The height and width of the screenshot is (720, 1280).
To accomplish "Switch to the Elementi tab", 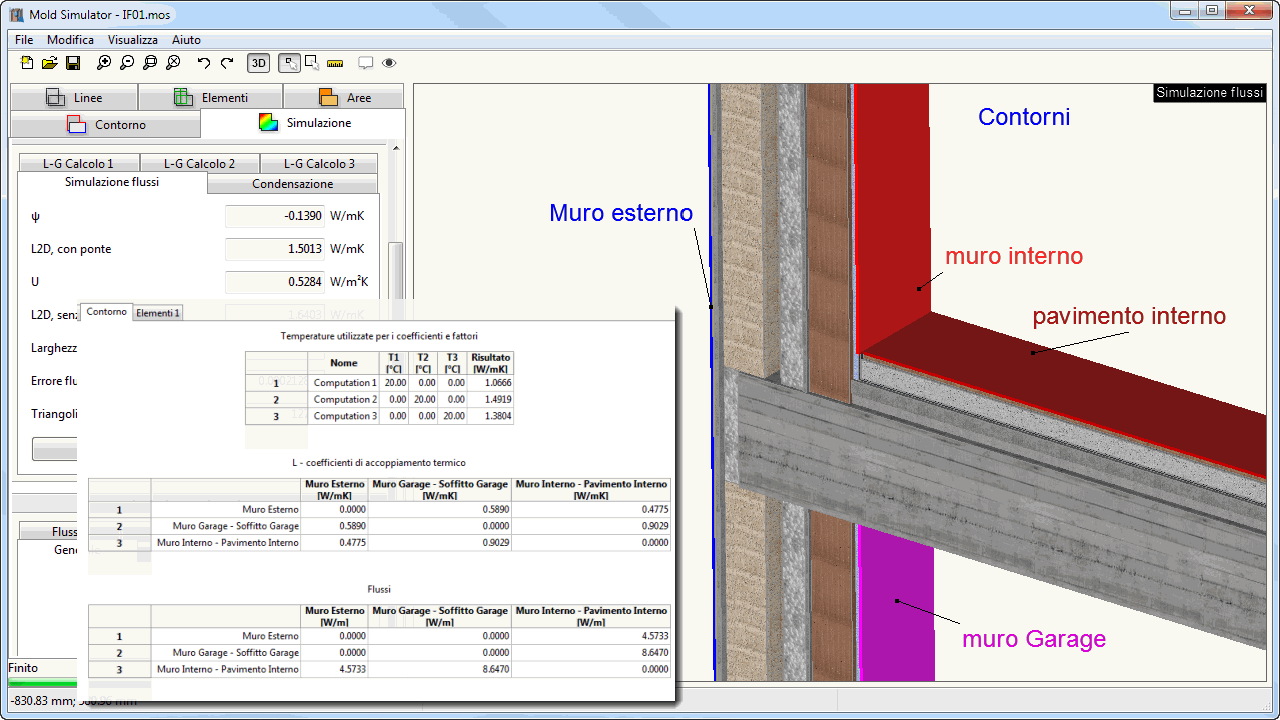I will click(x=211, y=97).
